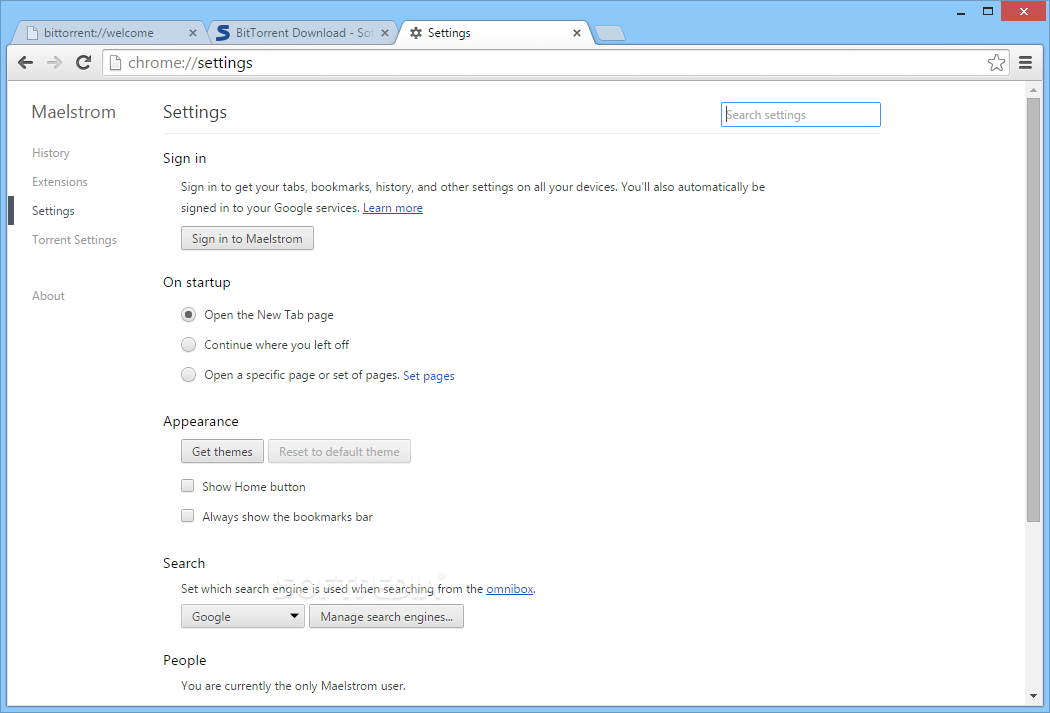Click the scrollbar down arrow
The height and width of the screenshot is (713, 1050).
(x=1033, y=696)
